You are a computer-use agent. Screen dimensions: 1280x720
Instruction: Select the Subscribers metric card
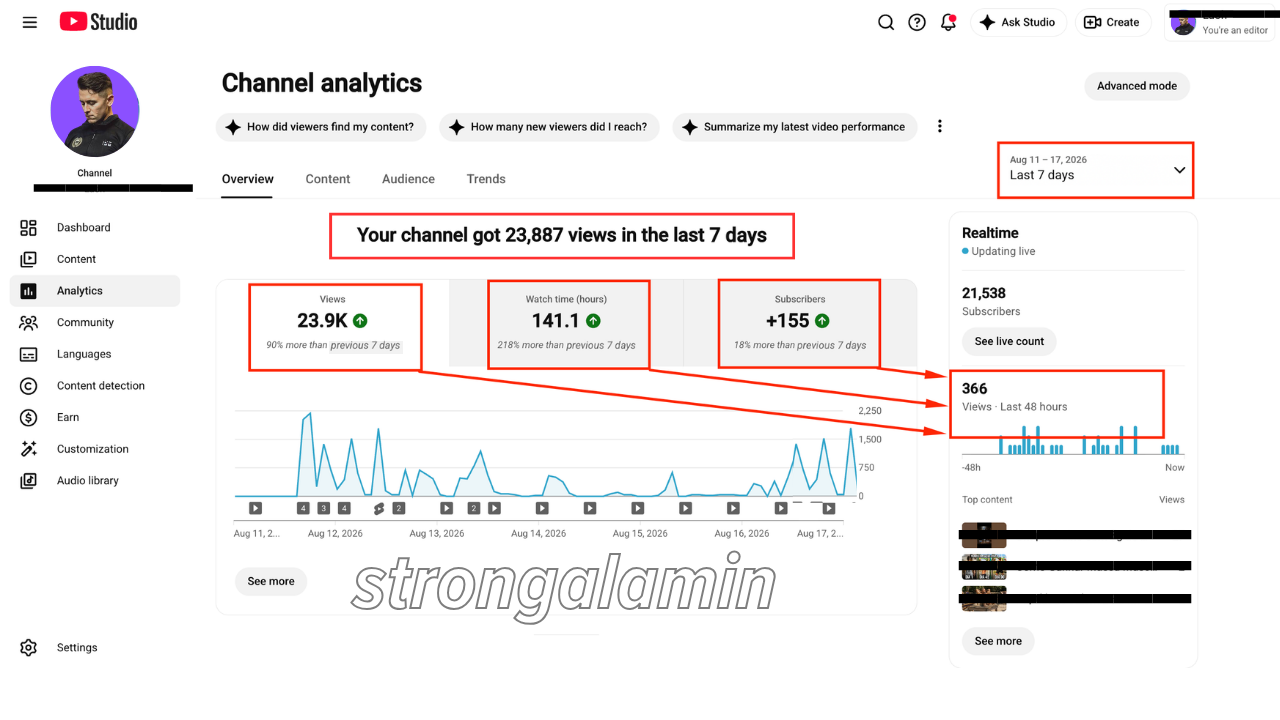coord(800,324)
